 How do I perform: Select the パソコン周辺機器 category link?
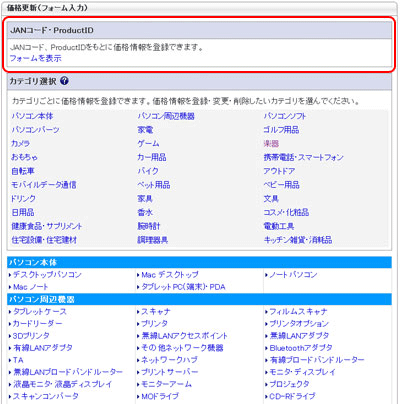point(166,116)
